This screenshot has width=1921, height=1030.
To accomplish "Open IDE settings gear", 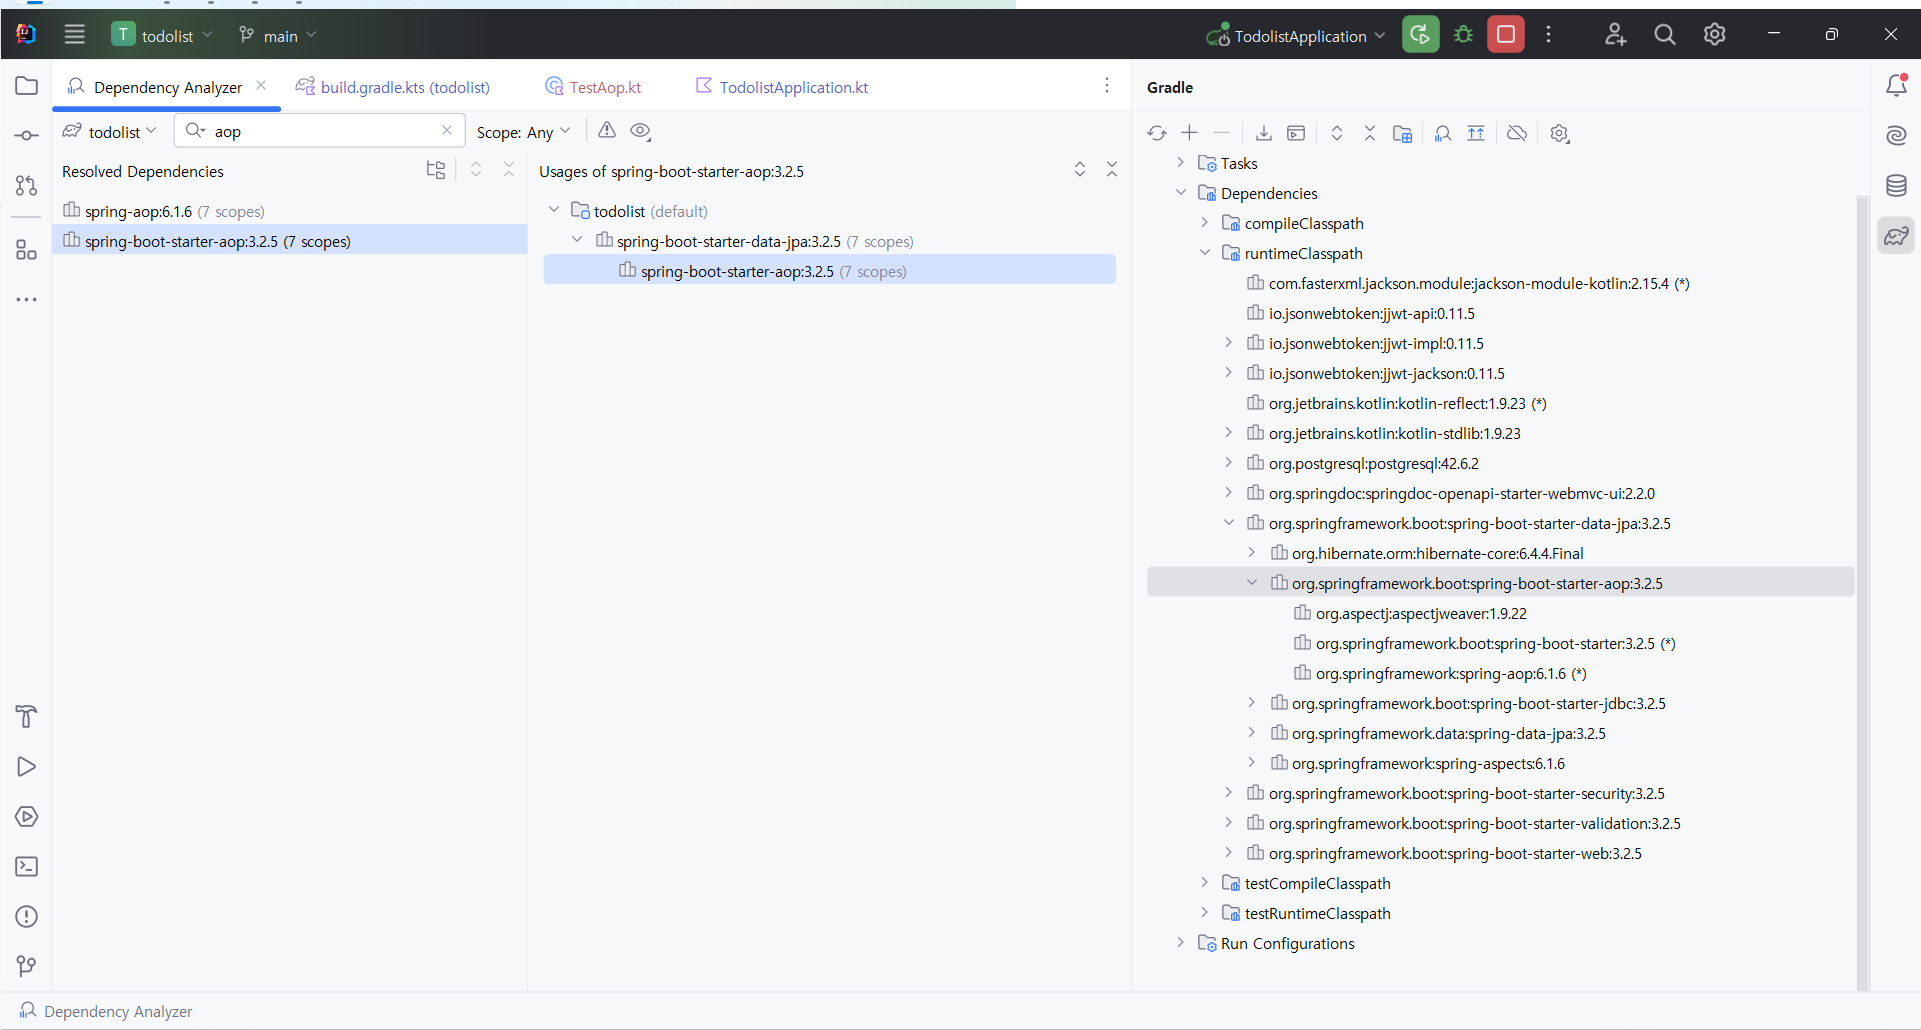I will coord(1714,35).
